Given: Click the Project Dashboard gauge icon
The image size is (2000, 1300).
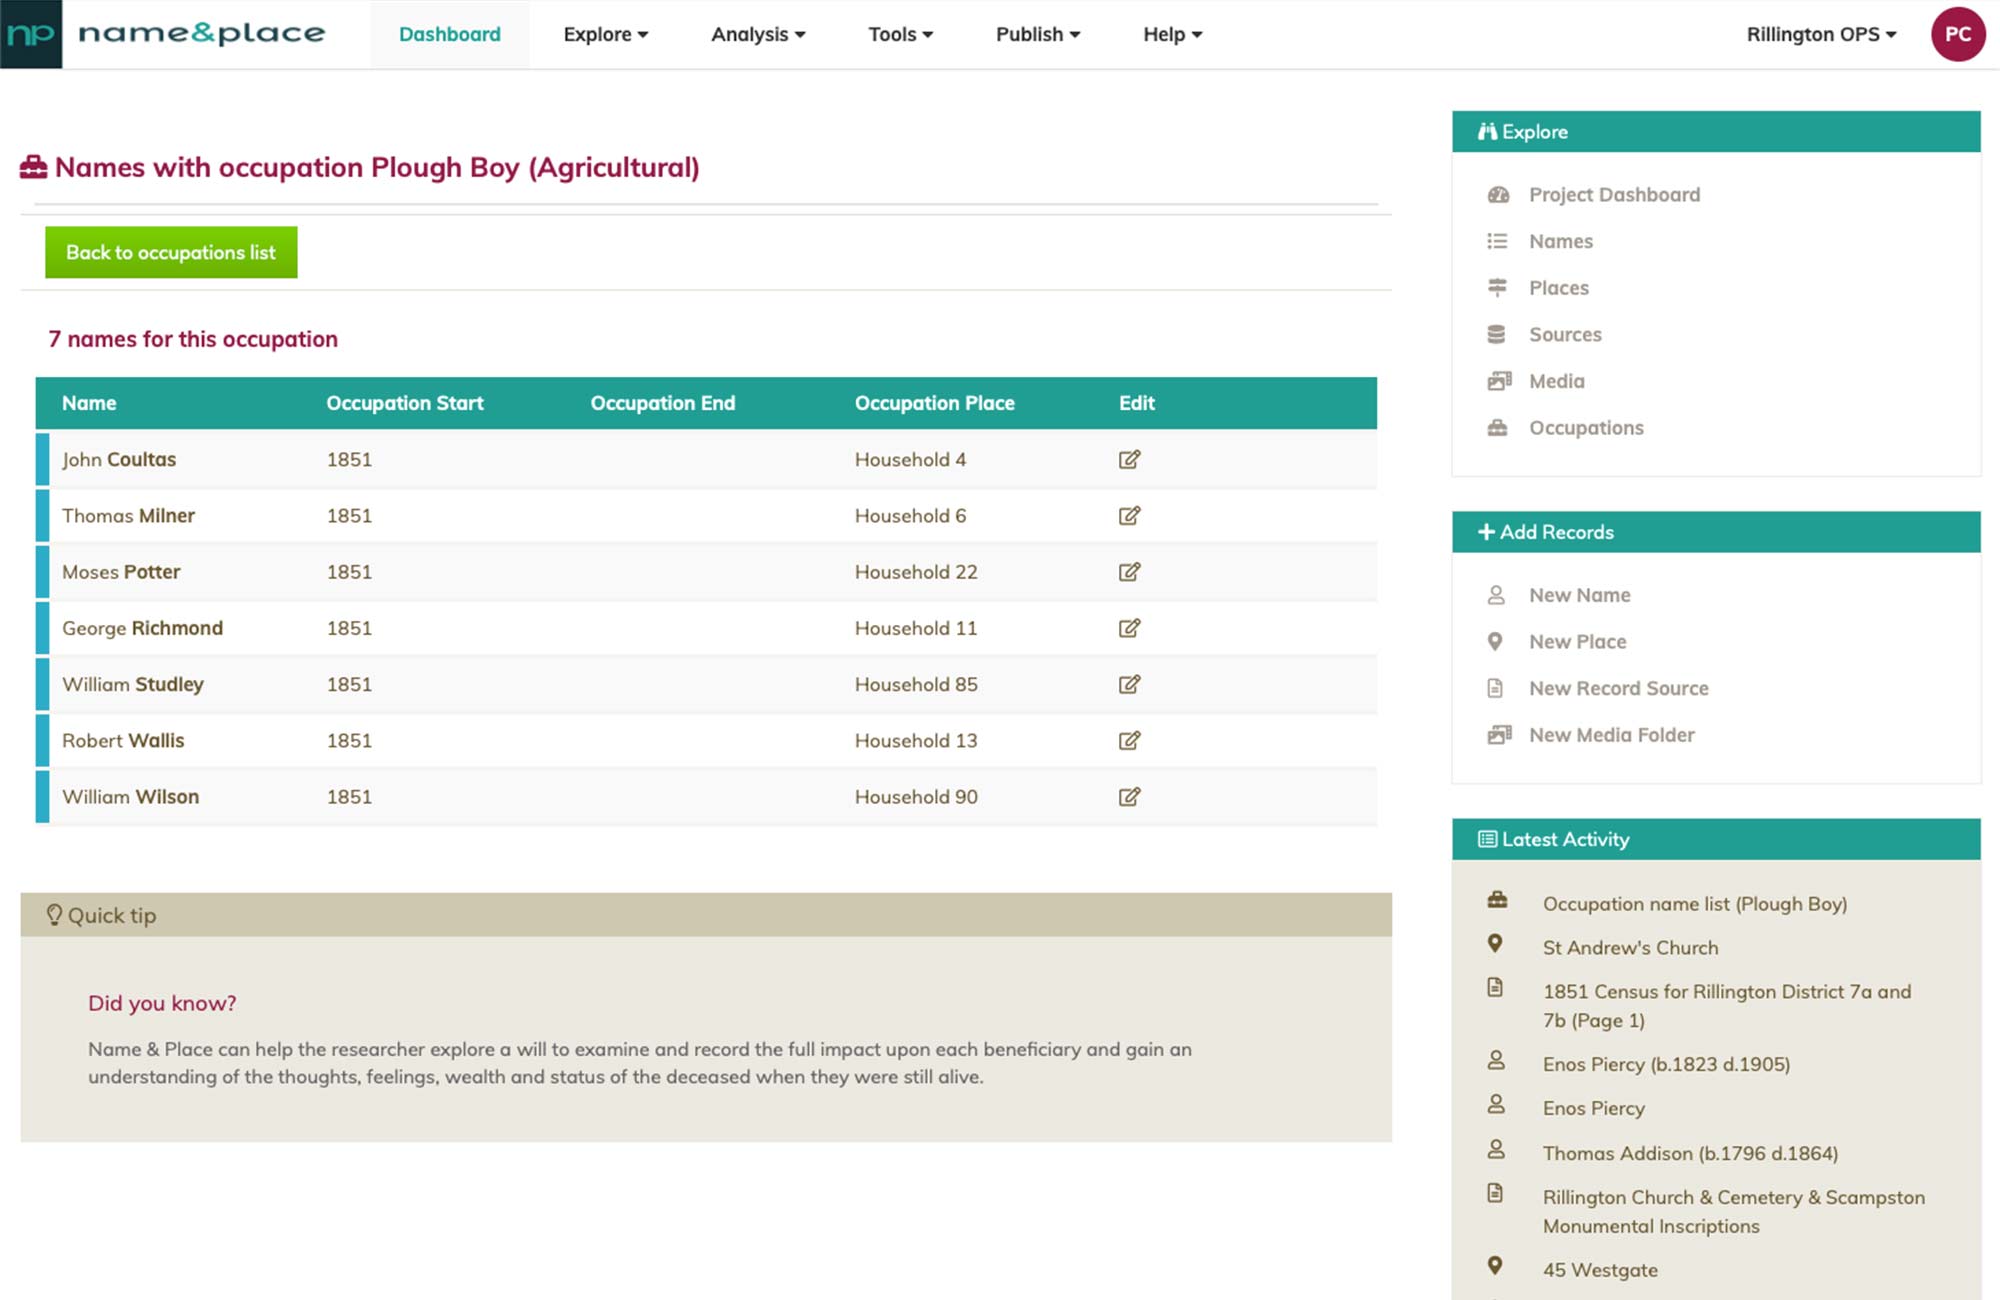Looking at the screenshot, I should (1497, 194).
